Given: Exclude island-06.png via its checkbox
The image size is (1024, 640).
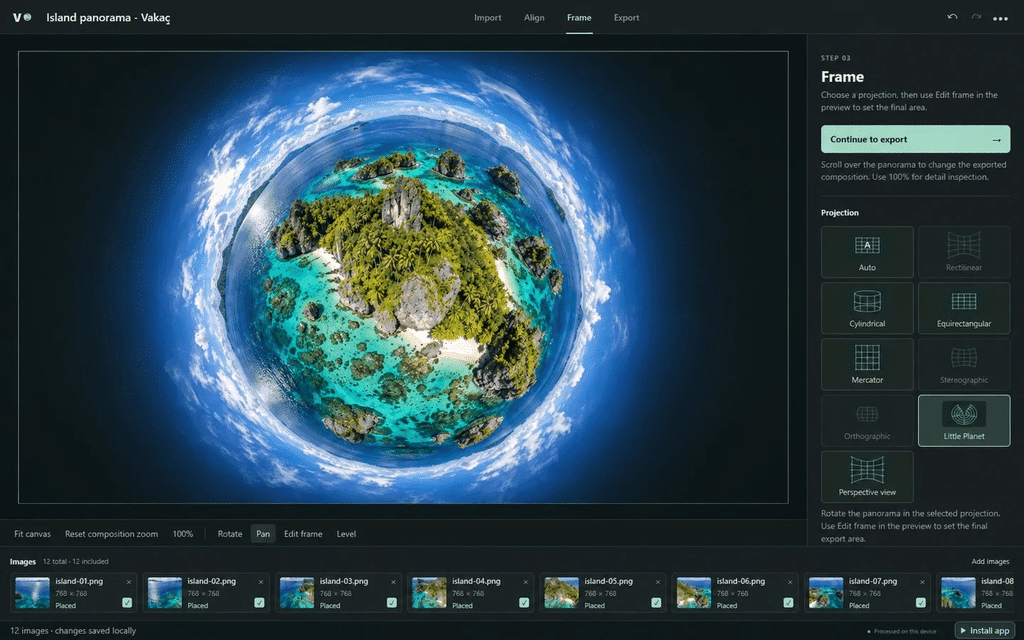Looking at the screenshot, I should click(x=788, y=603).
